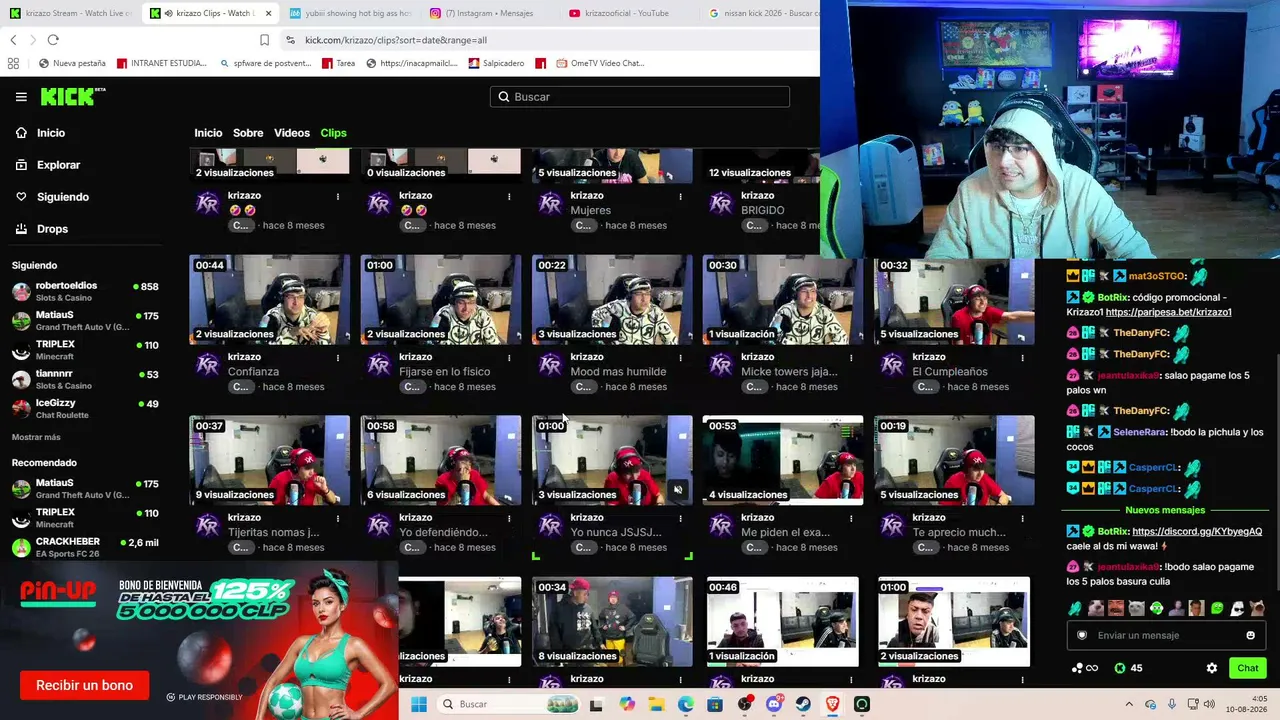Open options menu for Mood mas humilde clip
This screenshot has height=720, width=1280.
[680, 357]
